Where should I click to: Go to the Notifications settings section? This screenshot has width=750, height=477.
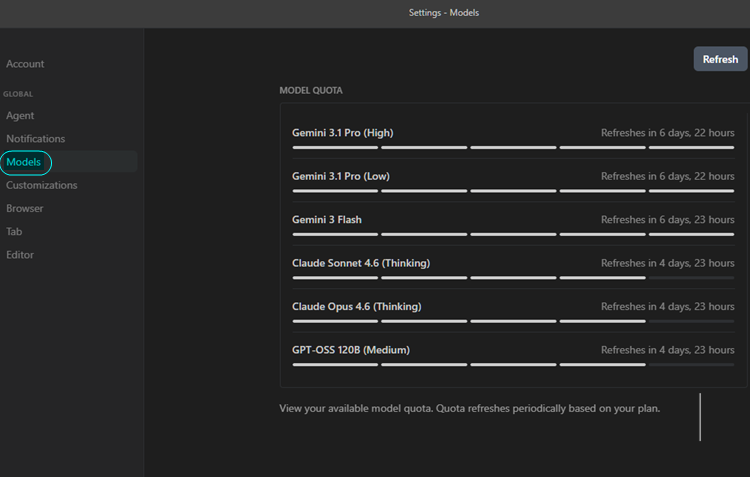click(35, 139)
